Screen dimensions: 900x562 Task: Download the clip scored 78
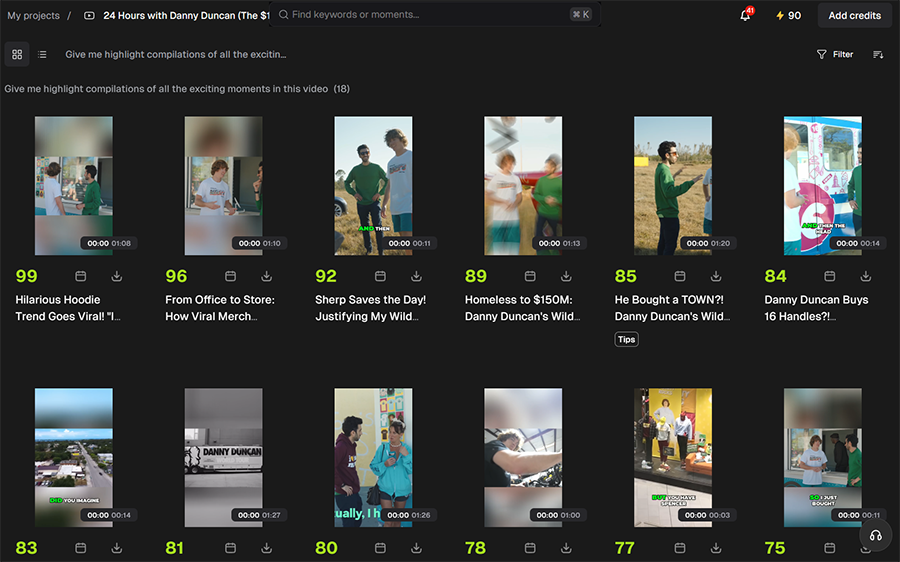click(x=566, y=548)
